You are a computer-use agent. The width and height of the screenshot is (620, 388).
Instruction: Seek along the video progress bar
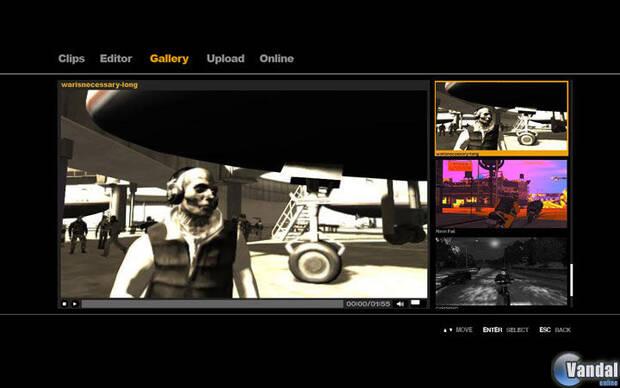tap(212, 304)
